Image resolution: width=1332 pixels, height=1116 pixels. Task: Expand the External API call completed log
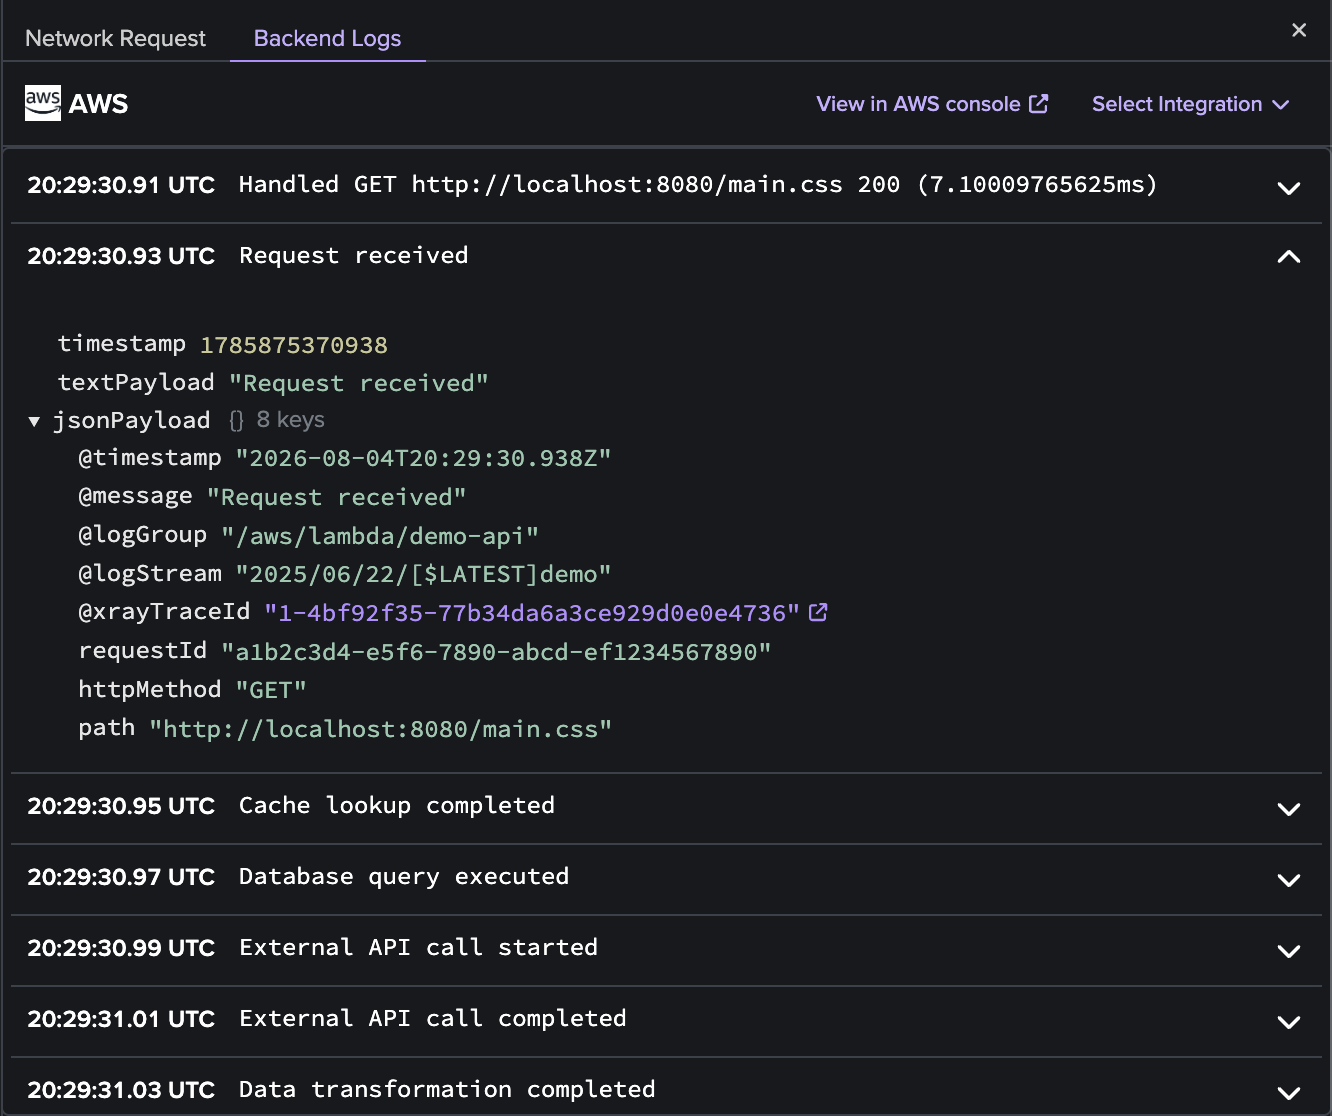[x=1289, y=1021]
